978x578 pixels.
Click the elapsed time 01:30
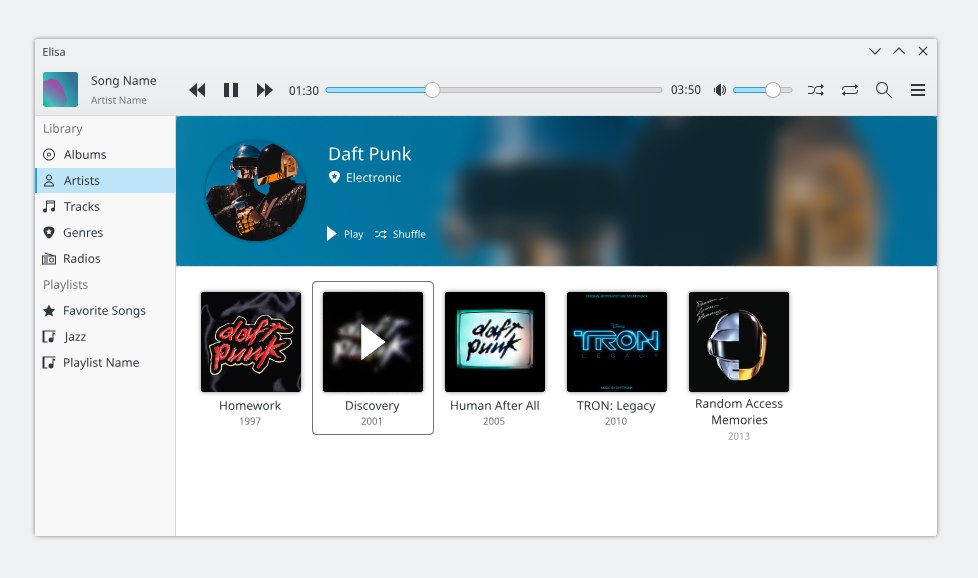pyautogui.click(x=304, y=90)
